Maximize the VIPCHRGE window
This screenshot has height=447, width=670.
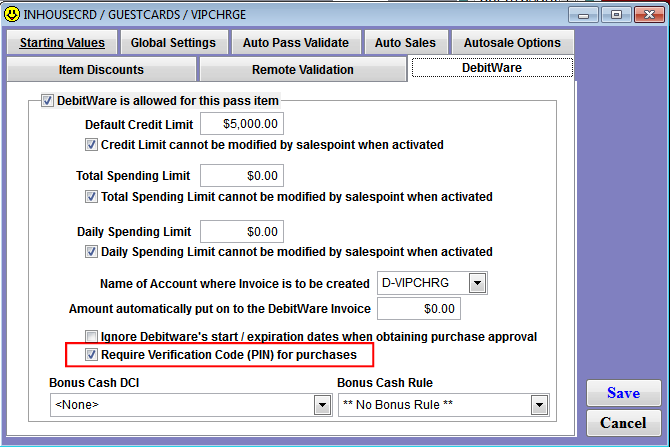(x=616, y=15)
